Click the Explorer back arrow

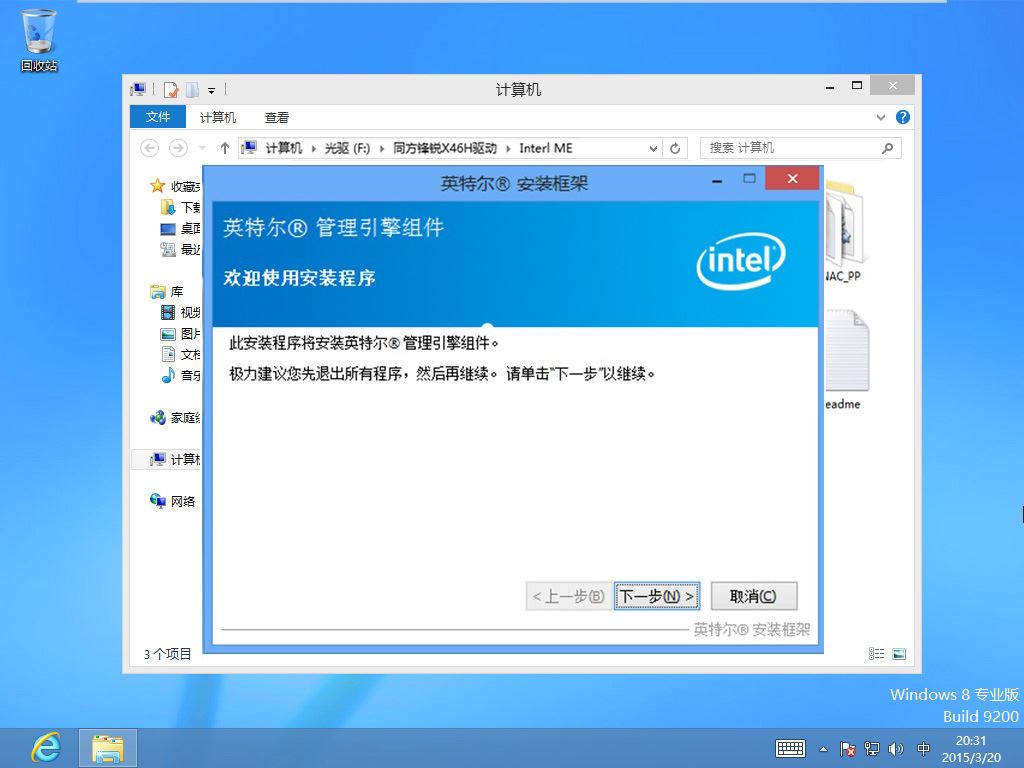(150, 148)
